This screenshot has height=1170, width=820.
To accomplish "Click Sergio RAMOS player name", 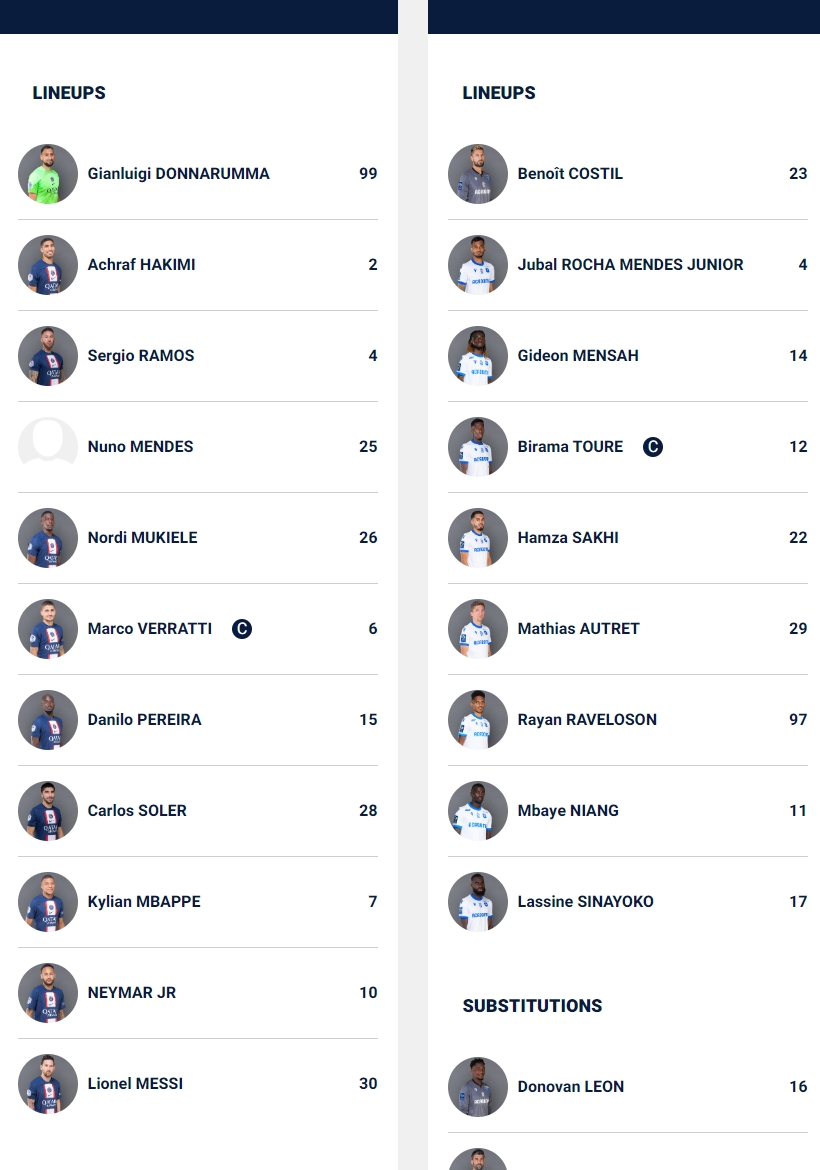I will (x=141, y=355).
